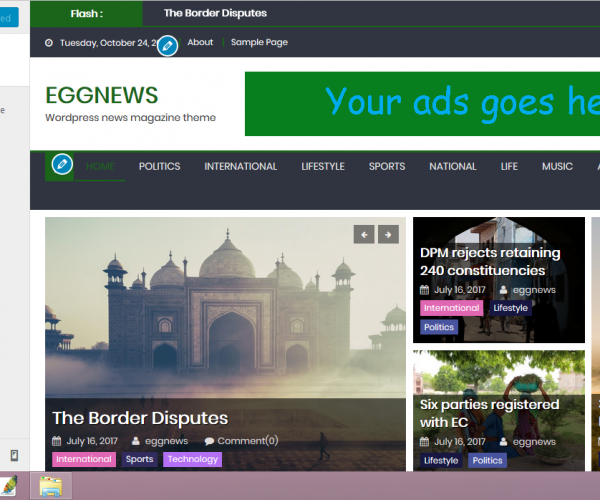Click the About link in top bar
Viewport: 600px width, 500px height.
[x=200, y=42]
